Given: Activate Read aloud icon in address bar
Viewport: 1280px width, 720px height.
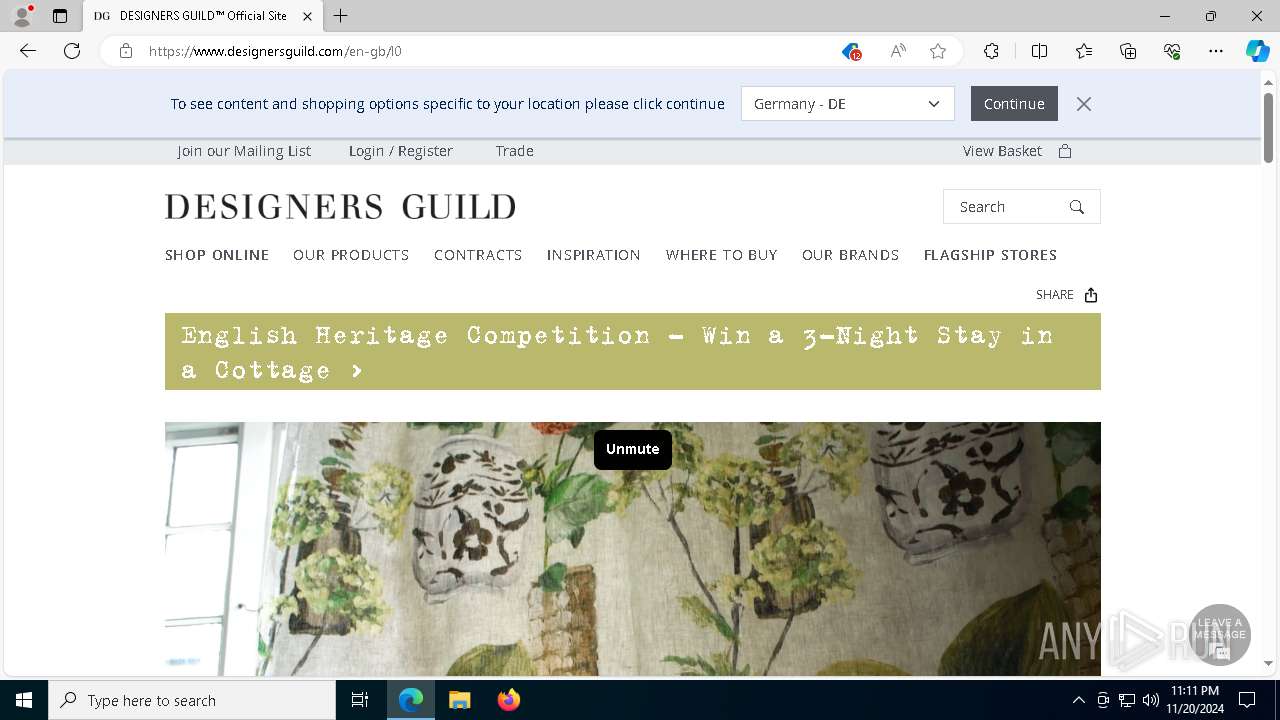Looking at the screenshot, I should coord(898,51).
